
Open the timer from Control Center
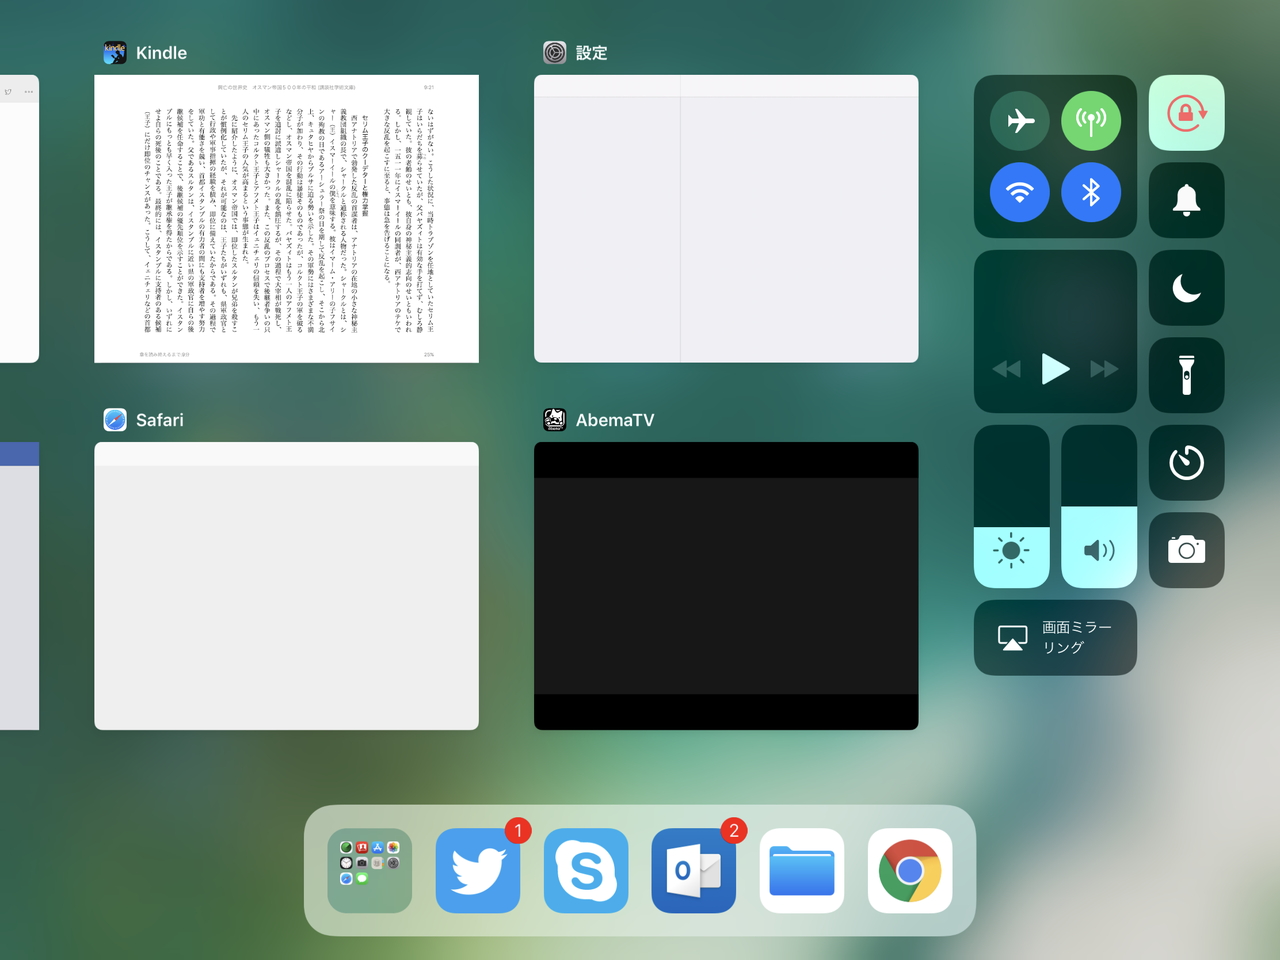[1187, 463]
